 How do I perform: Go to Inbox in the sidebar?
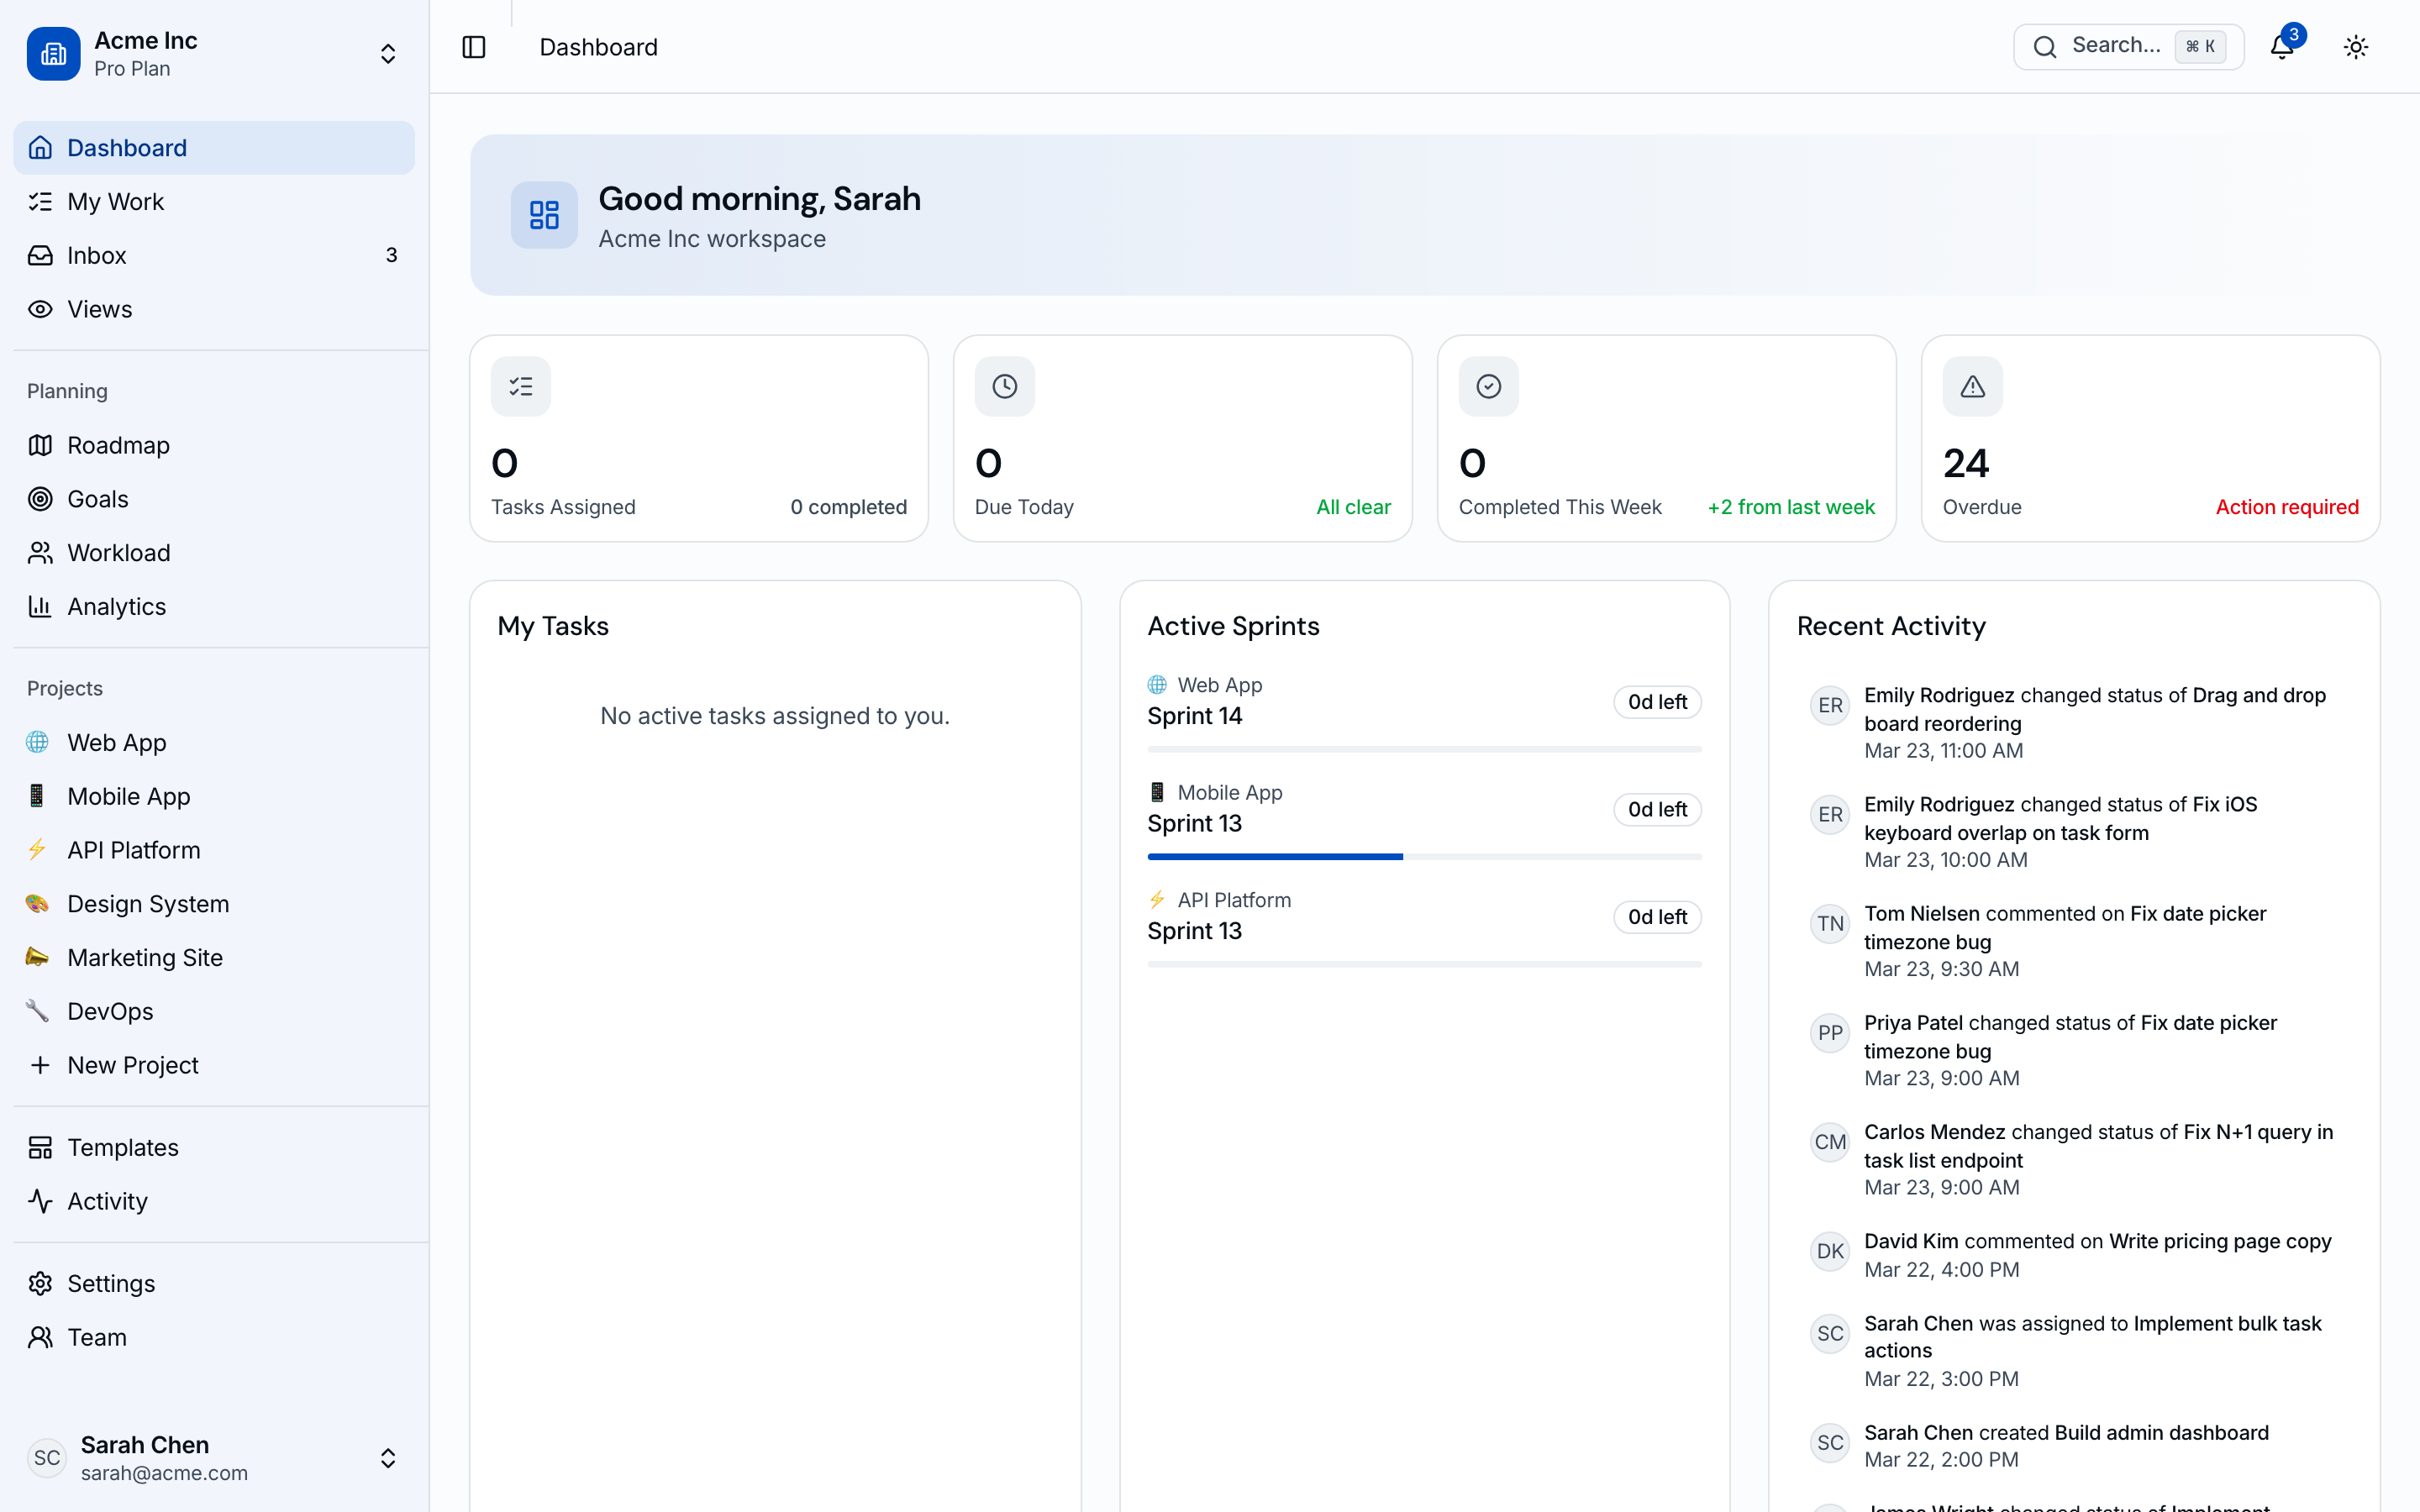97,255
